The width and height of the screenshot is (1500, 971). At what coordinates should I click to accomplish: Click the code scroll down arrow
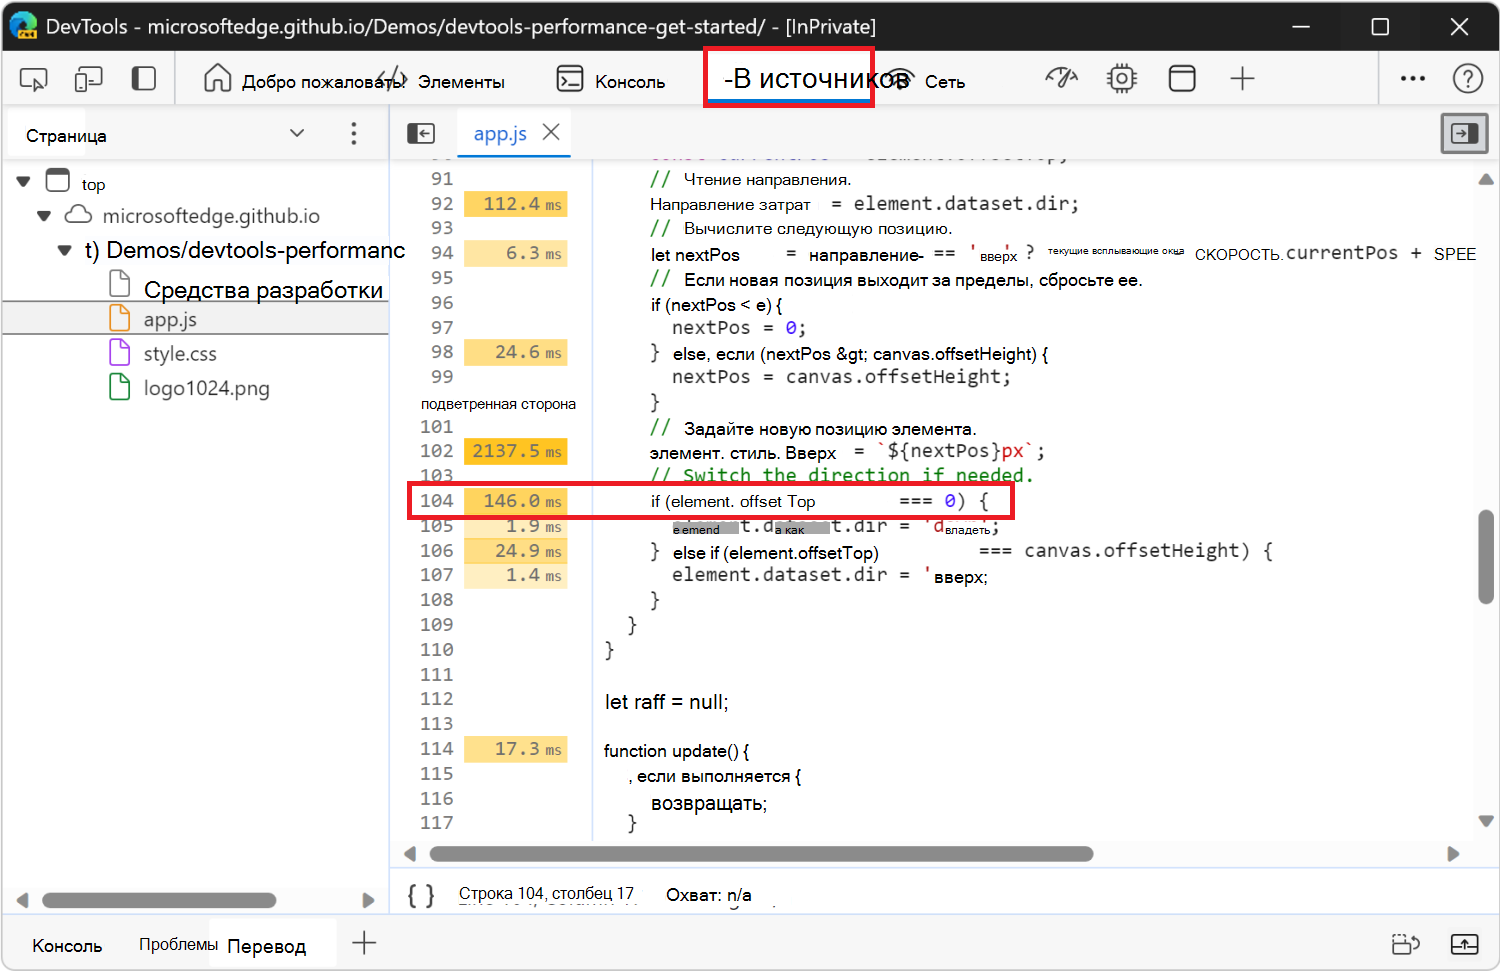coord(1486,821)
